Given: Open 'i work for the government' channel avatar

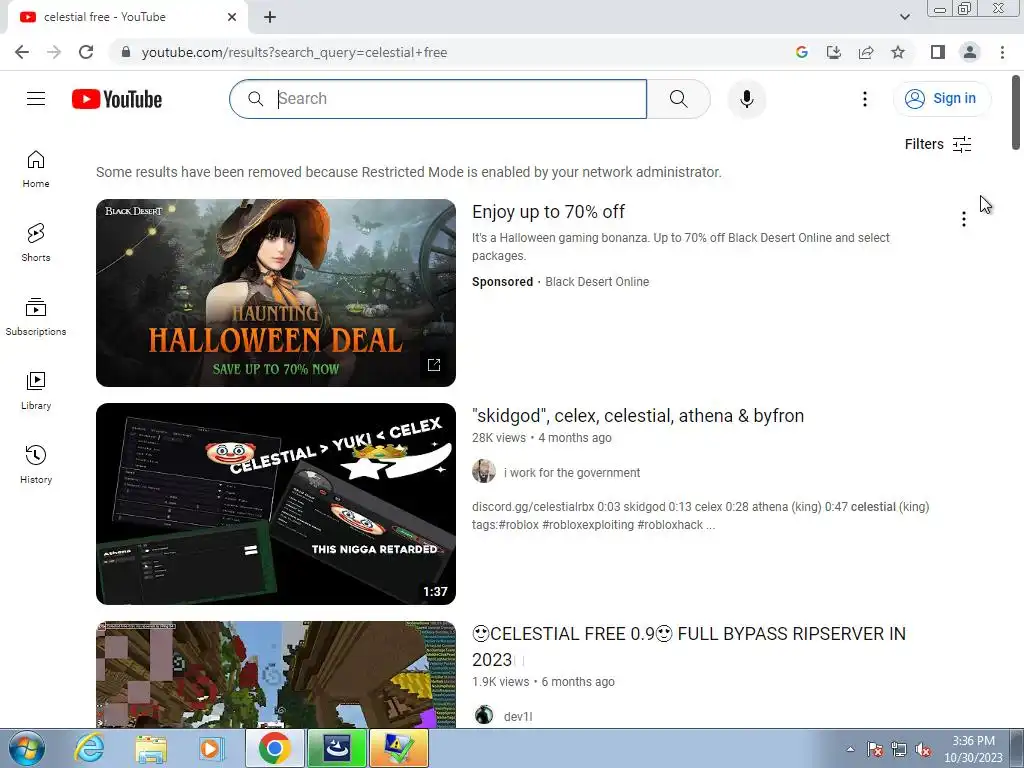Looking at the screenshot, I should pyautogui.click(x=484, y=472).
